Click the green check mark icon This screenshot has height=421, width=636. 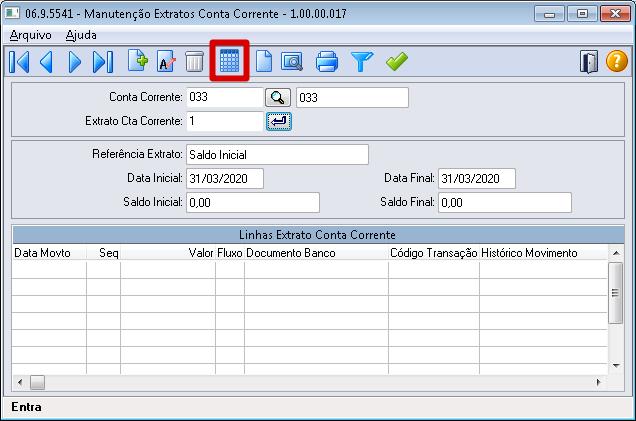coord(397,62)
